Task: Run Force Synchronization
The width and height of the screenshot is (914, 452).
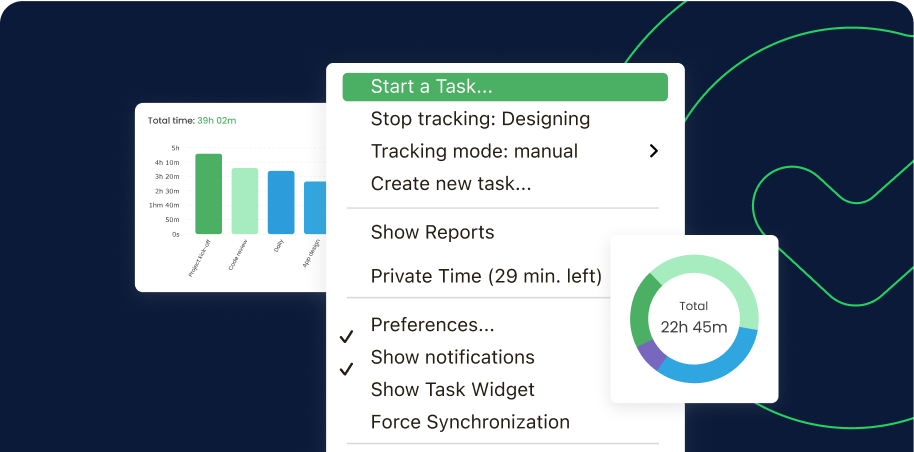Action: click(x=470, y=422)
